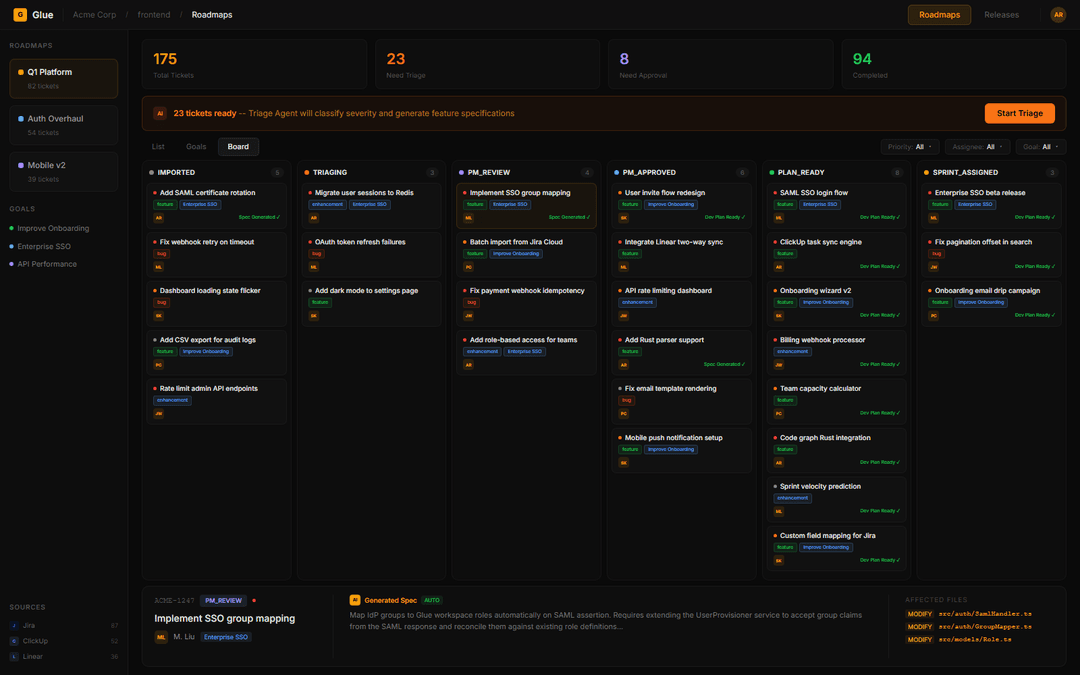Switch to the List view tab
The width and height of the screenshot is (1080, 675).
[158, 147]
